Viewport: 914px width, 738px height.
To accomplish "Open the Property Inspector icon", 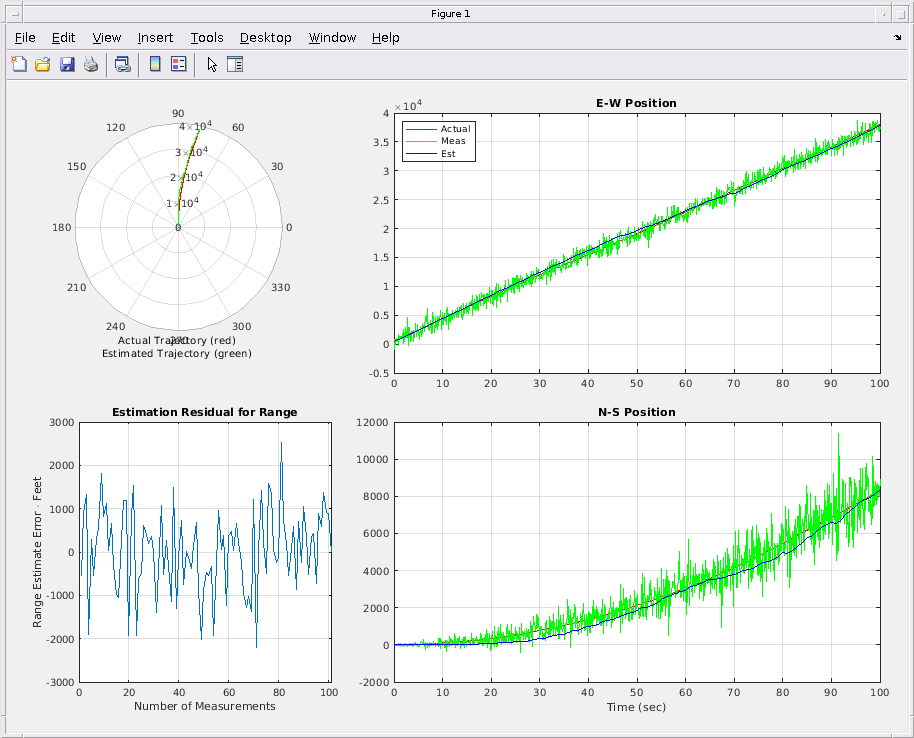I will 235,65.
